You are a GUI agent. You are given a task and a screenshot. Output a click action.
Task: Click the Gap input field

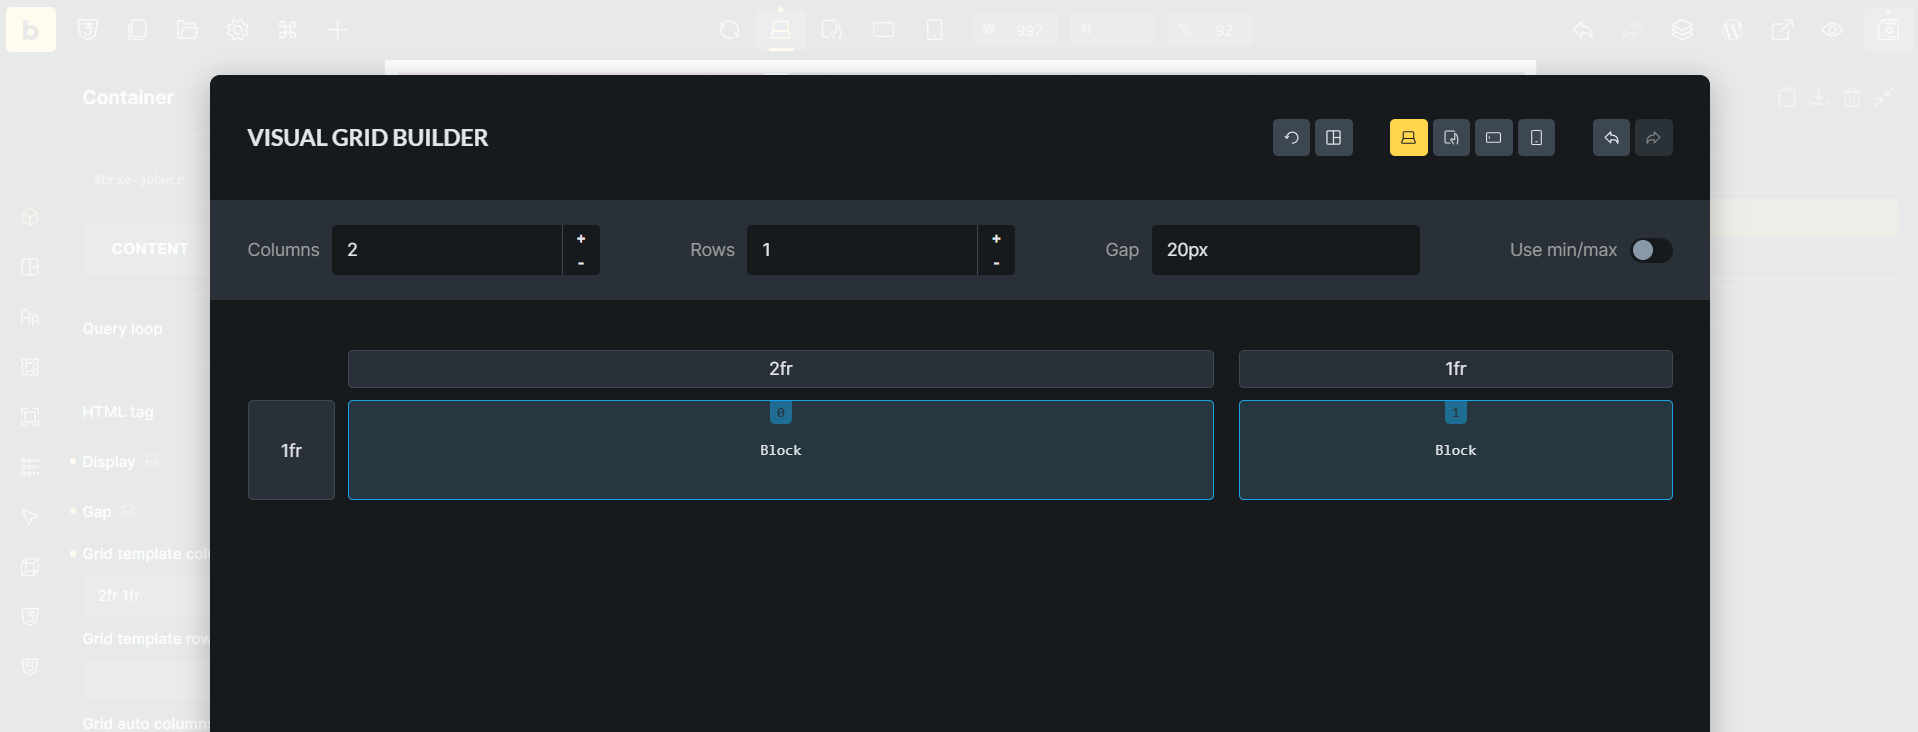(x=1285, y=250)
